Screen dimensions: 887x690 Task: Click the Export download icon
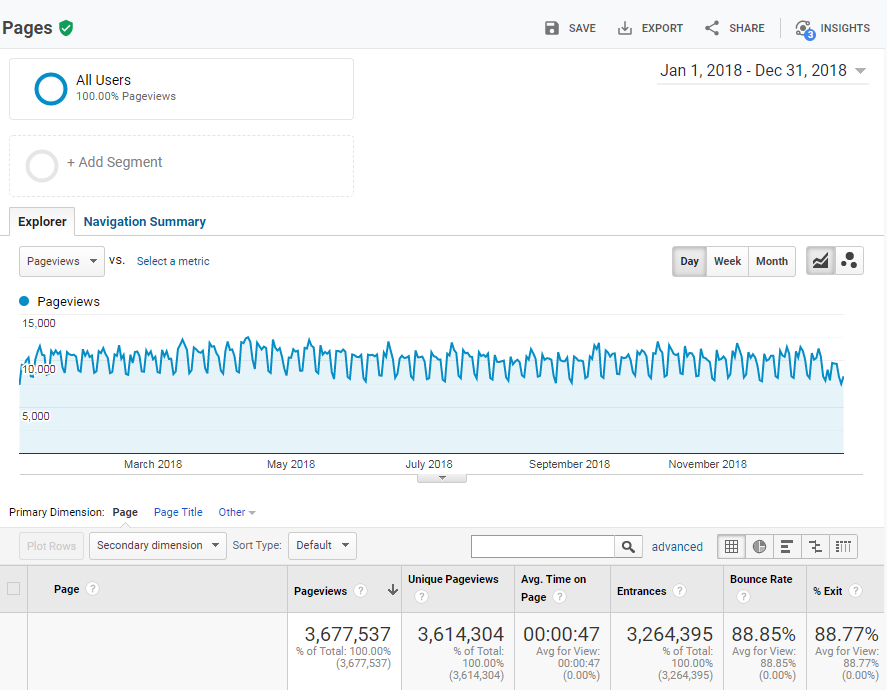pyautogui.click(x=625, y=28)
